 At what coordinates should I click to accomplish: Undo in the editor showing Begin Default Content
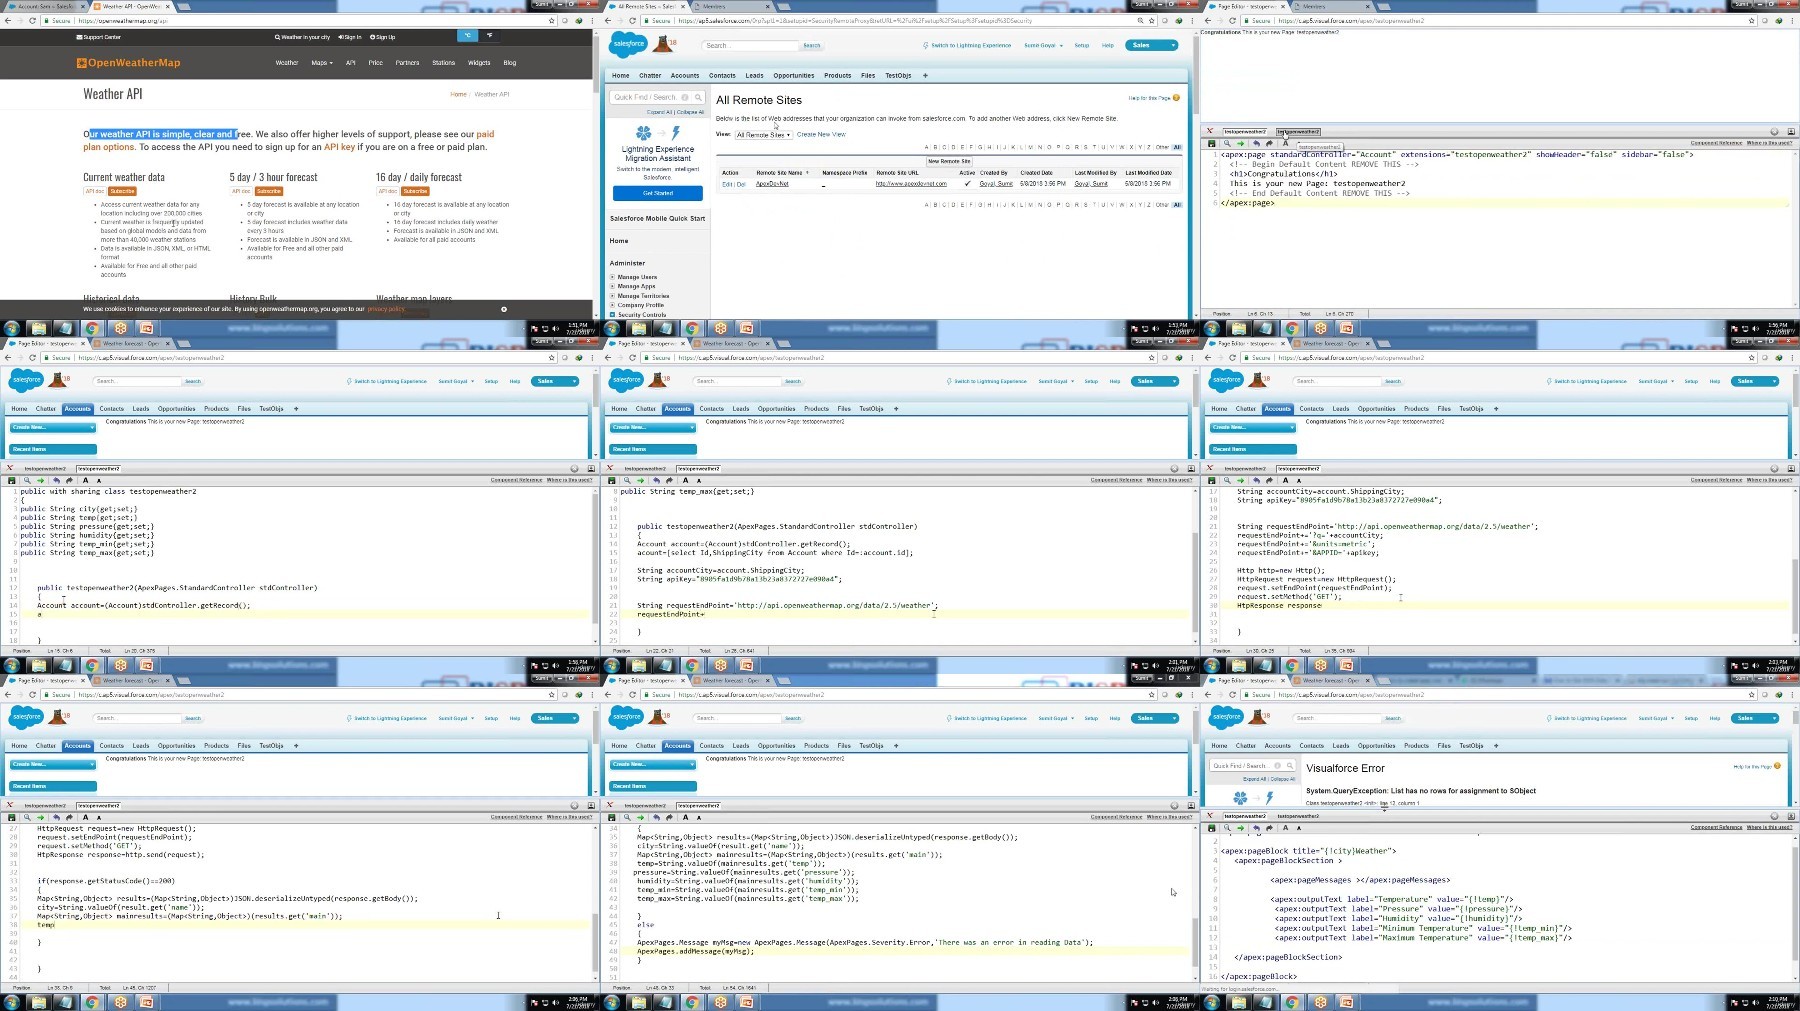(x=1256, y=144)
